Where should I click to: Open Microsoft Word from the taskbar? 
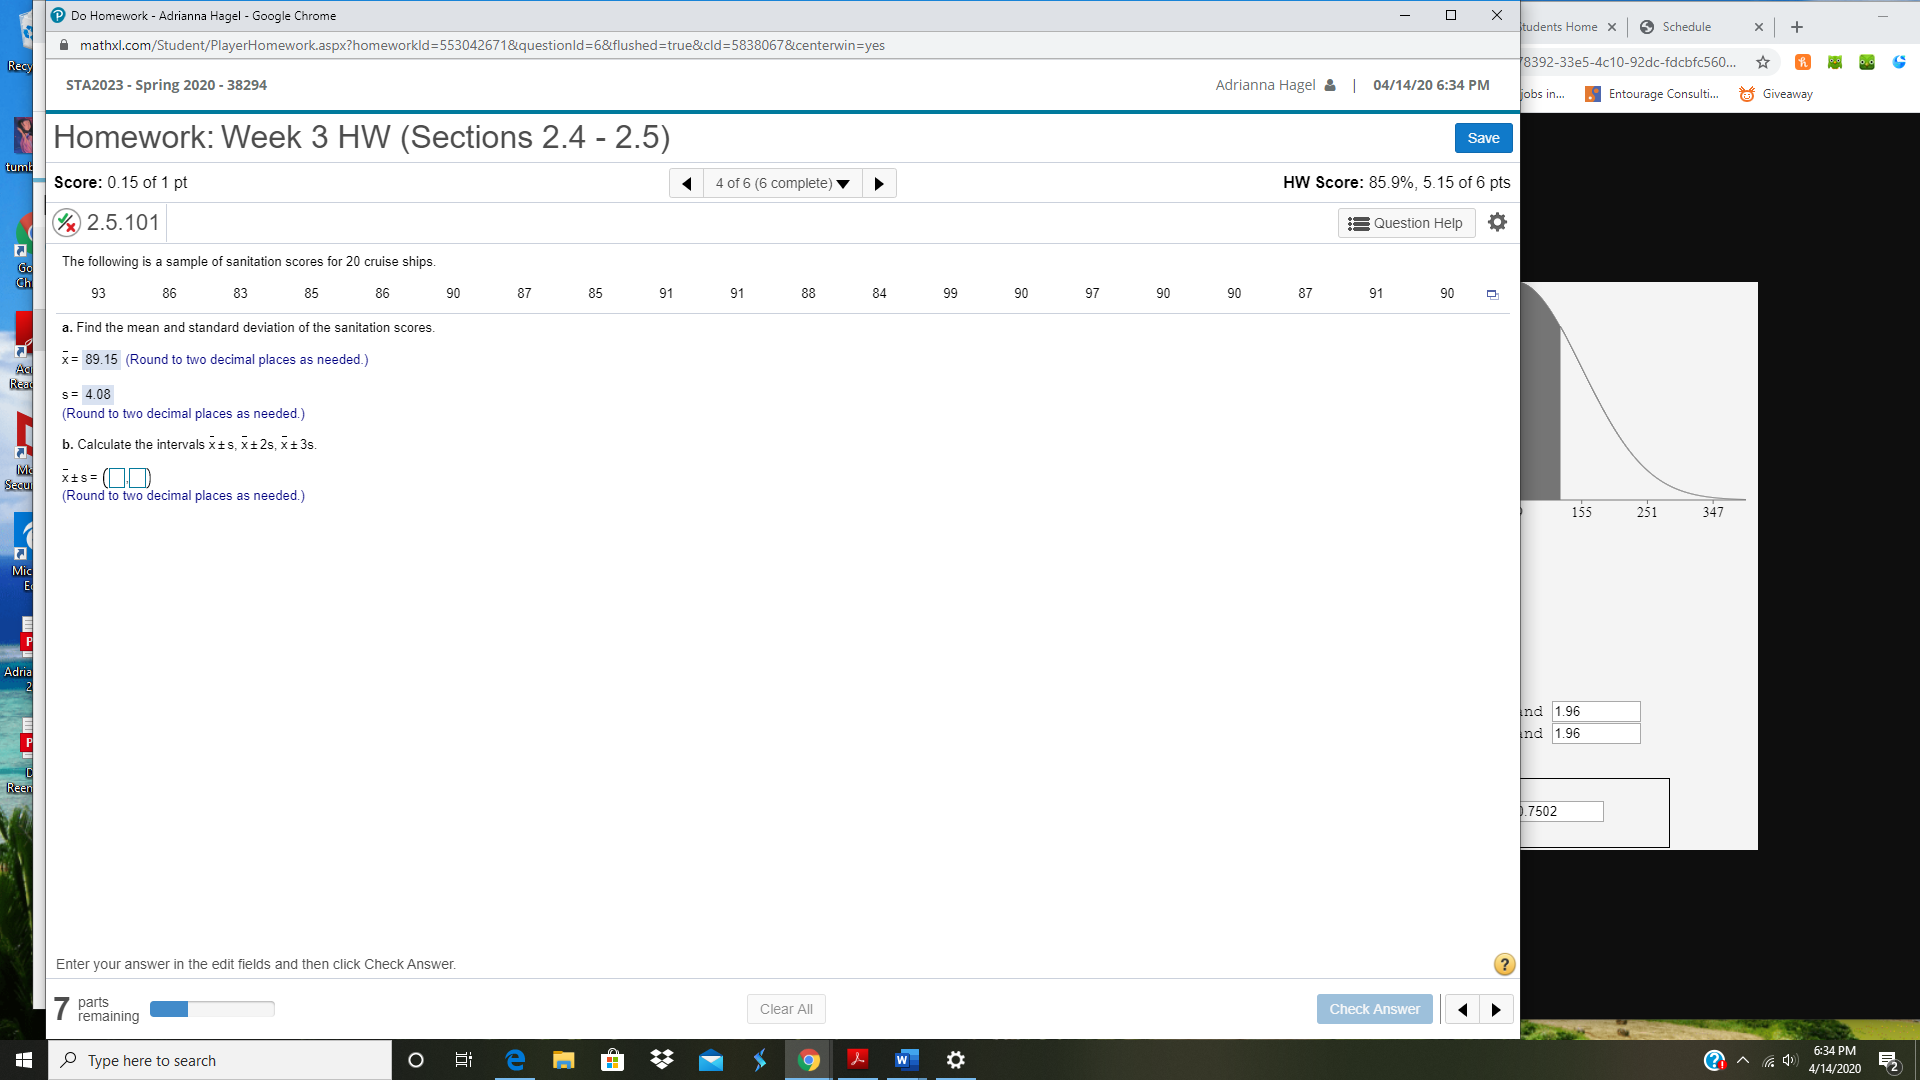point(907,1059)
